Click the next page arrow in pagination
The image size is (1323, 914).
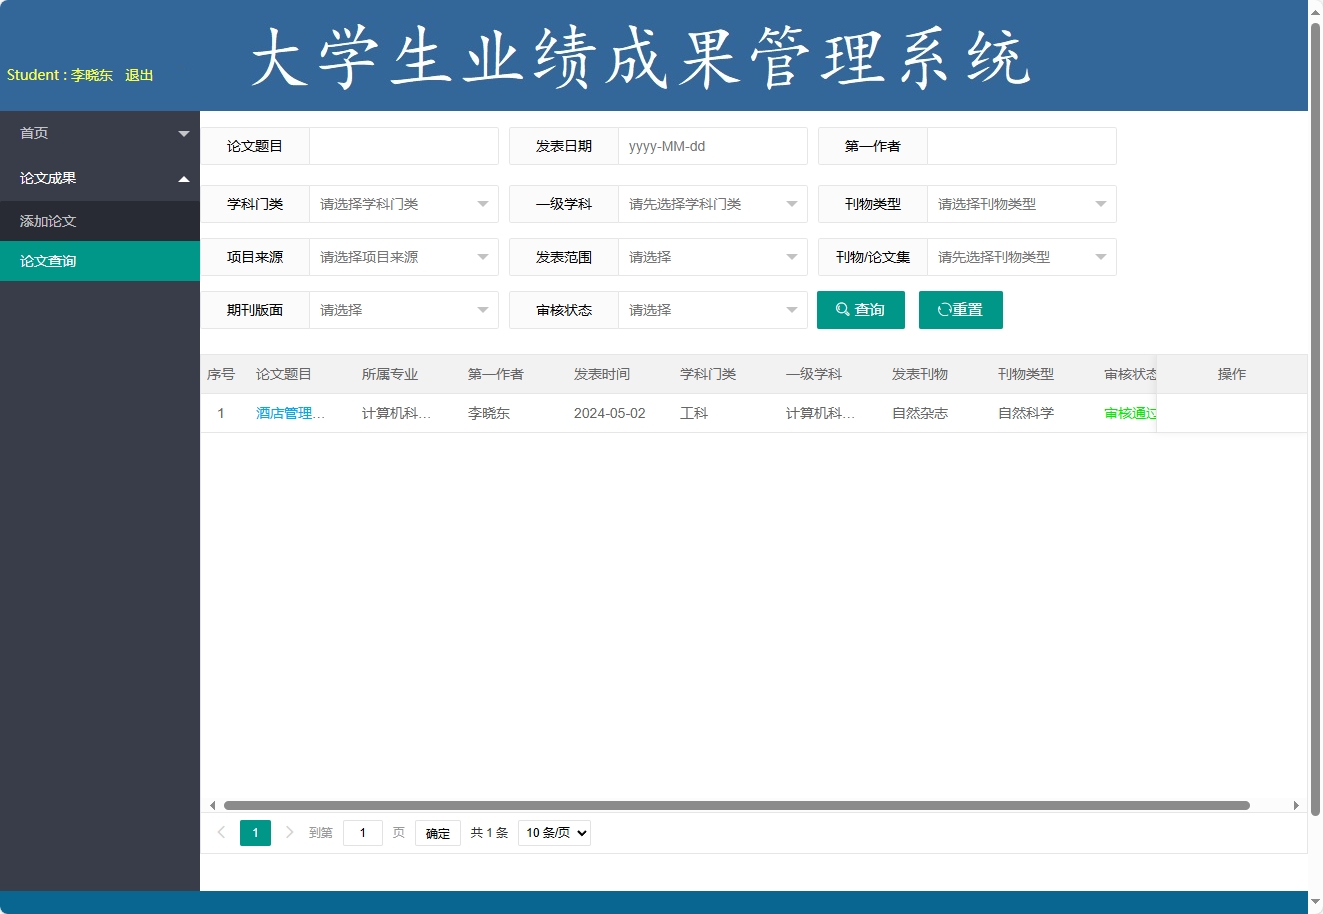pyautogui.click(x=289, y=832)
